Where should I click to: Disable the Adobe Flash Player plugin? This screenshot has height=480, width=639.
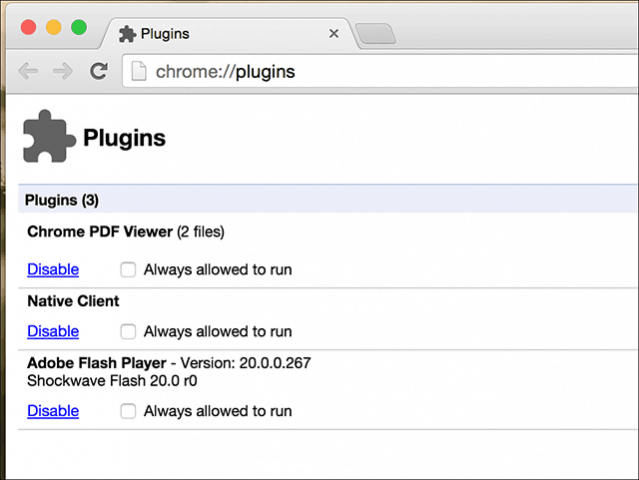pyautogui.click(x=53, y=411)
